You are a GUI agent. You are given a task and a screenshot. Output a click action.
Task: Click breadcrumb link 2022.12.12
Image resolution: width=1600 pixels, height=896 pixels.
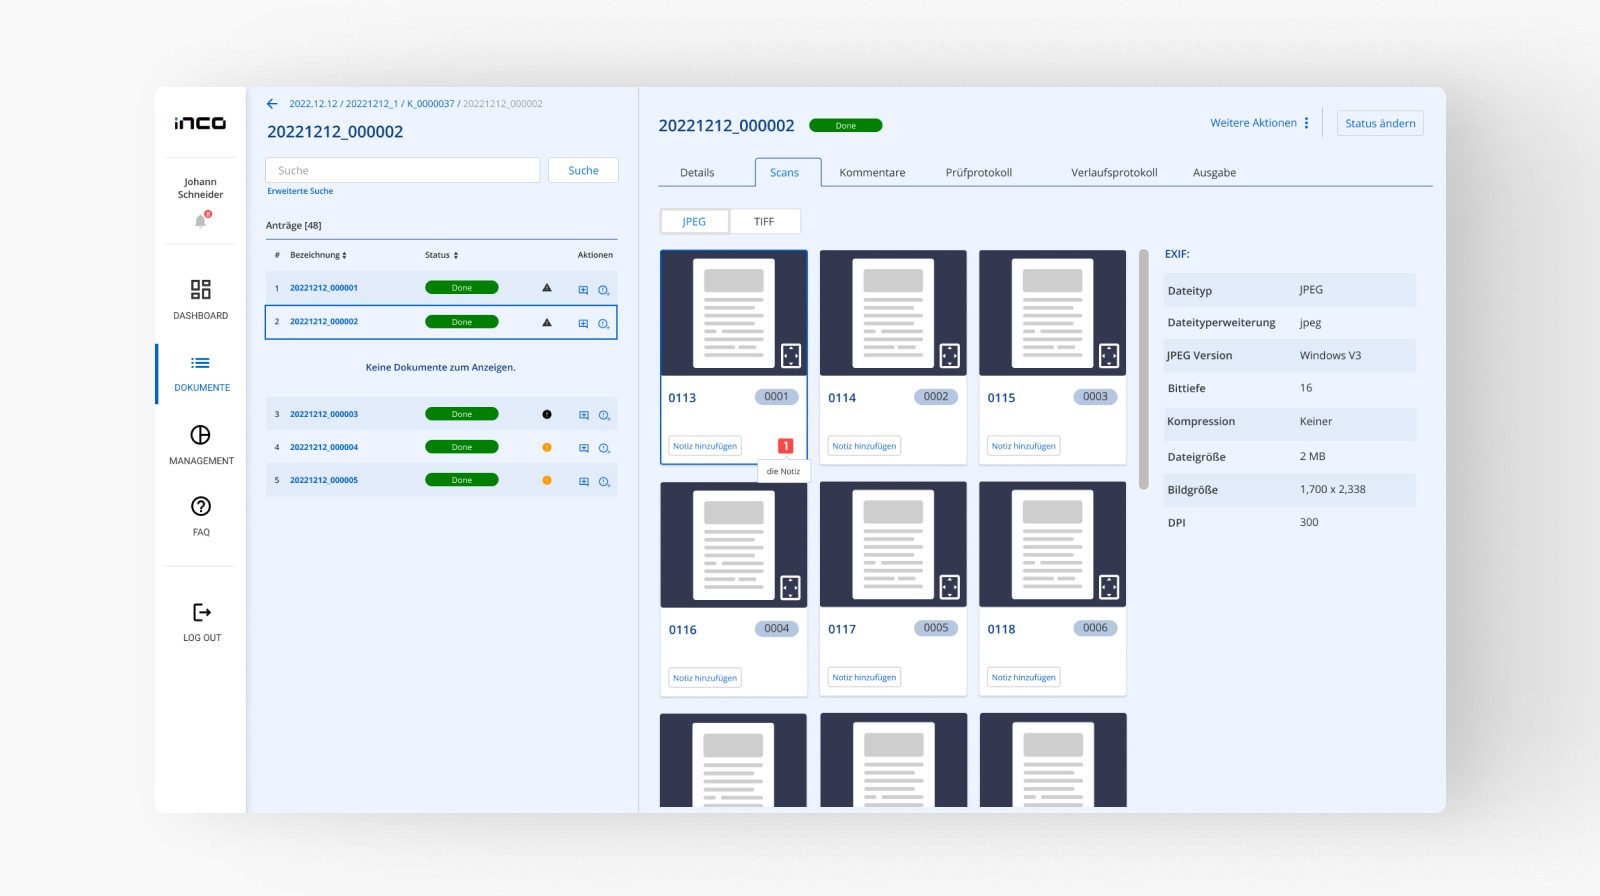pyautogui.click(x=313, y=104)
